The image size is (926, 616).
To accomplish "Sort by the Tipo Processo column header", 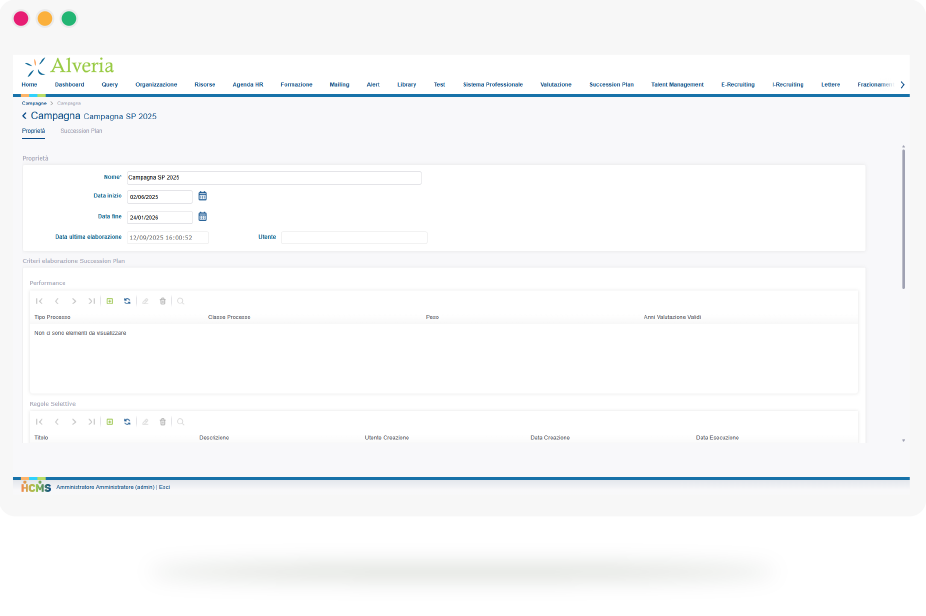I will 52,317.
